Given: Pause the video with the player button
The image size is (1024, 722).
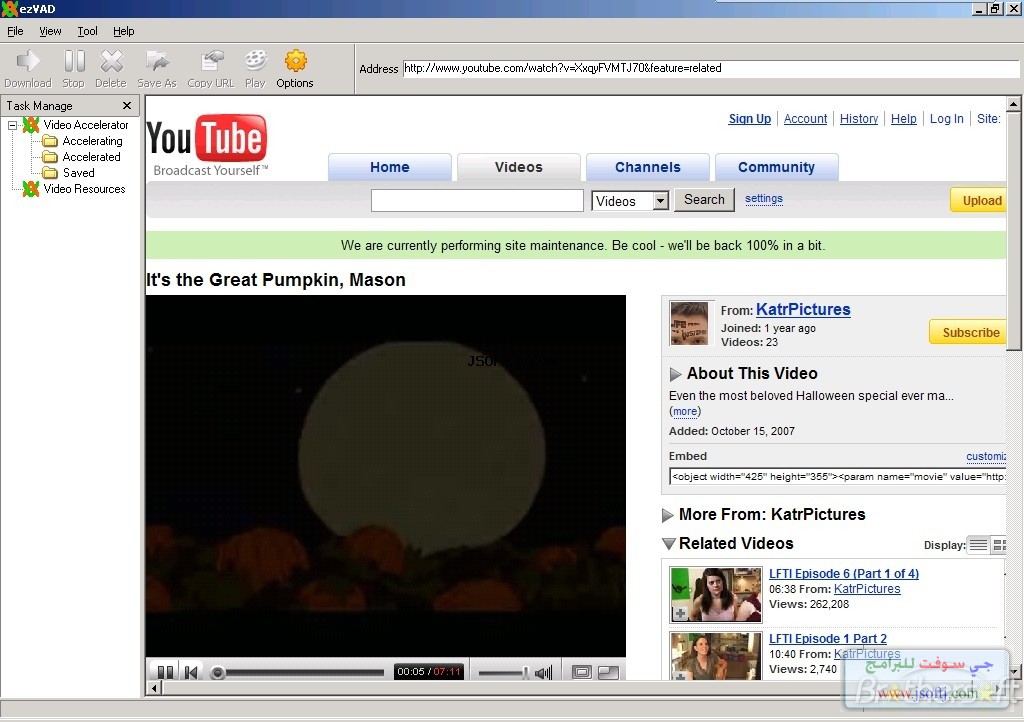Looking at the screenshot, I should [x=166, y=672].
